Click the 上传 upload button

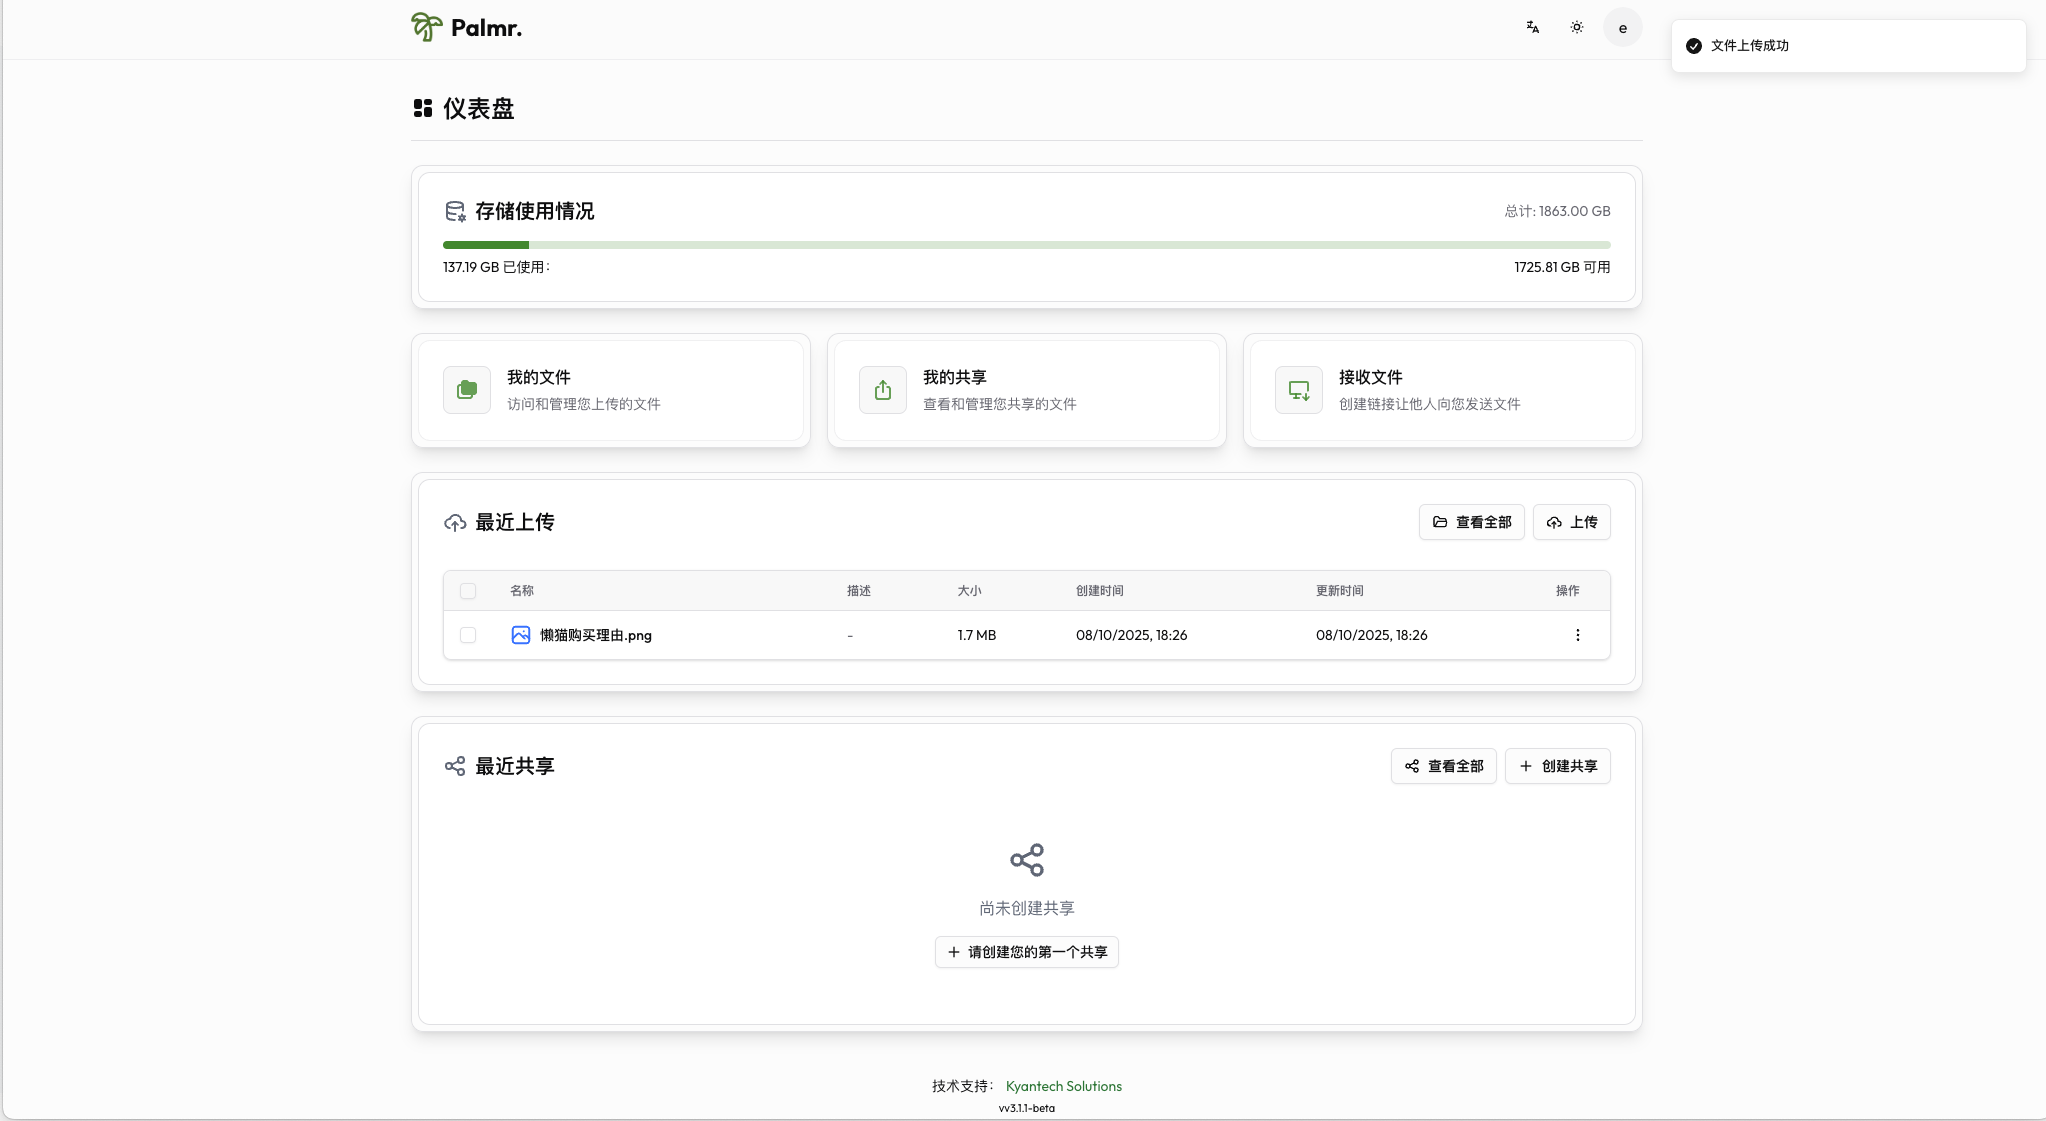(1571, 522)
